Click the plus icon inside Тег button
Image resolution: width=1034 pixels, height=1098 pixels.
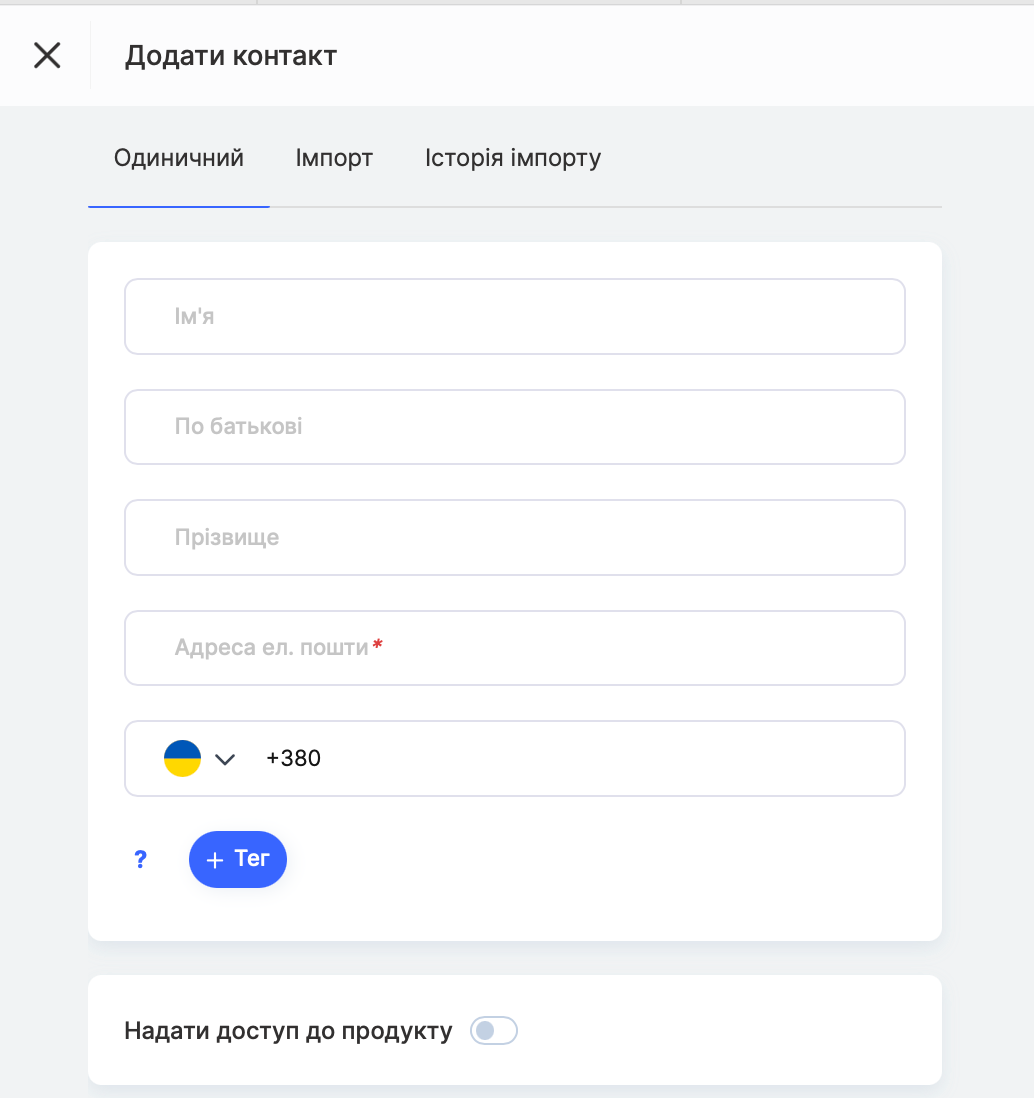215,860
